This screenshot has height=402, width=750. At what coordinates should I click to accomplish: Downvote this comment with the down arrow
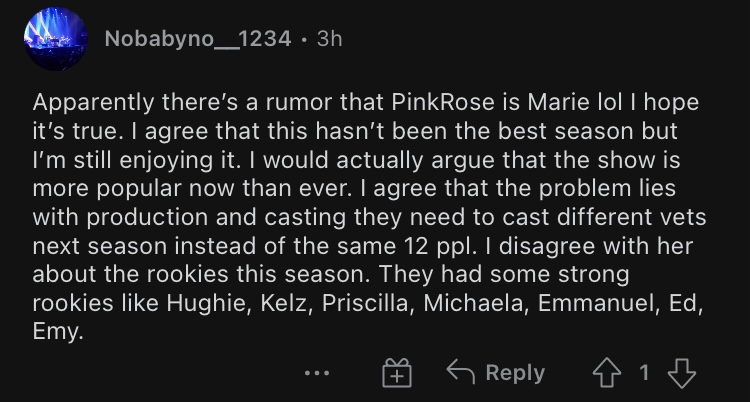point(682,373)
